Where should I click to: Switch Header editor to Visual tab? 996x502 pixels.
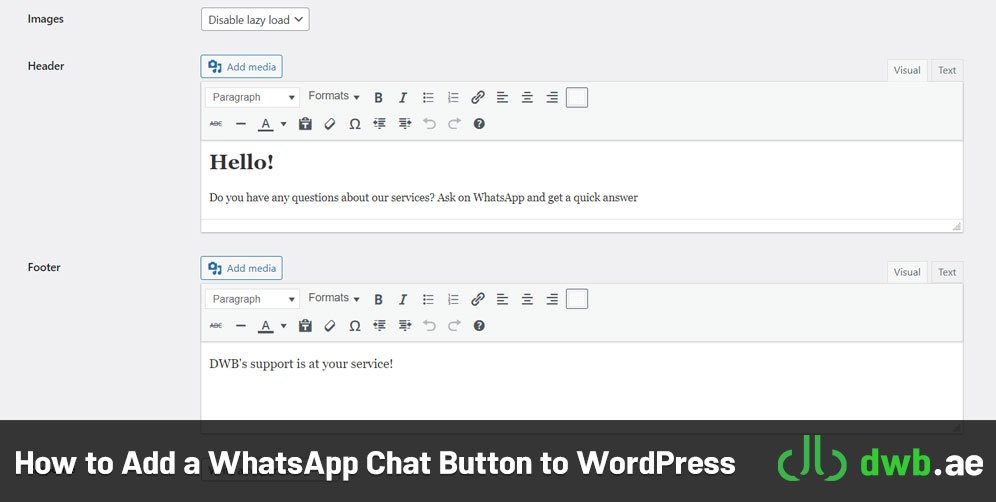pos(907,71)
